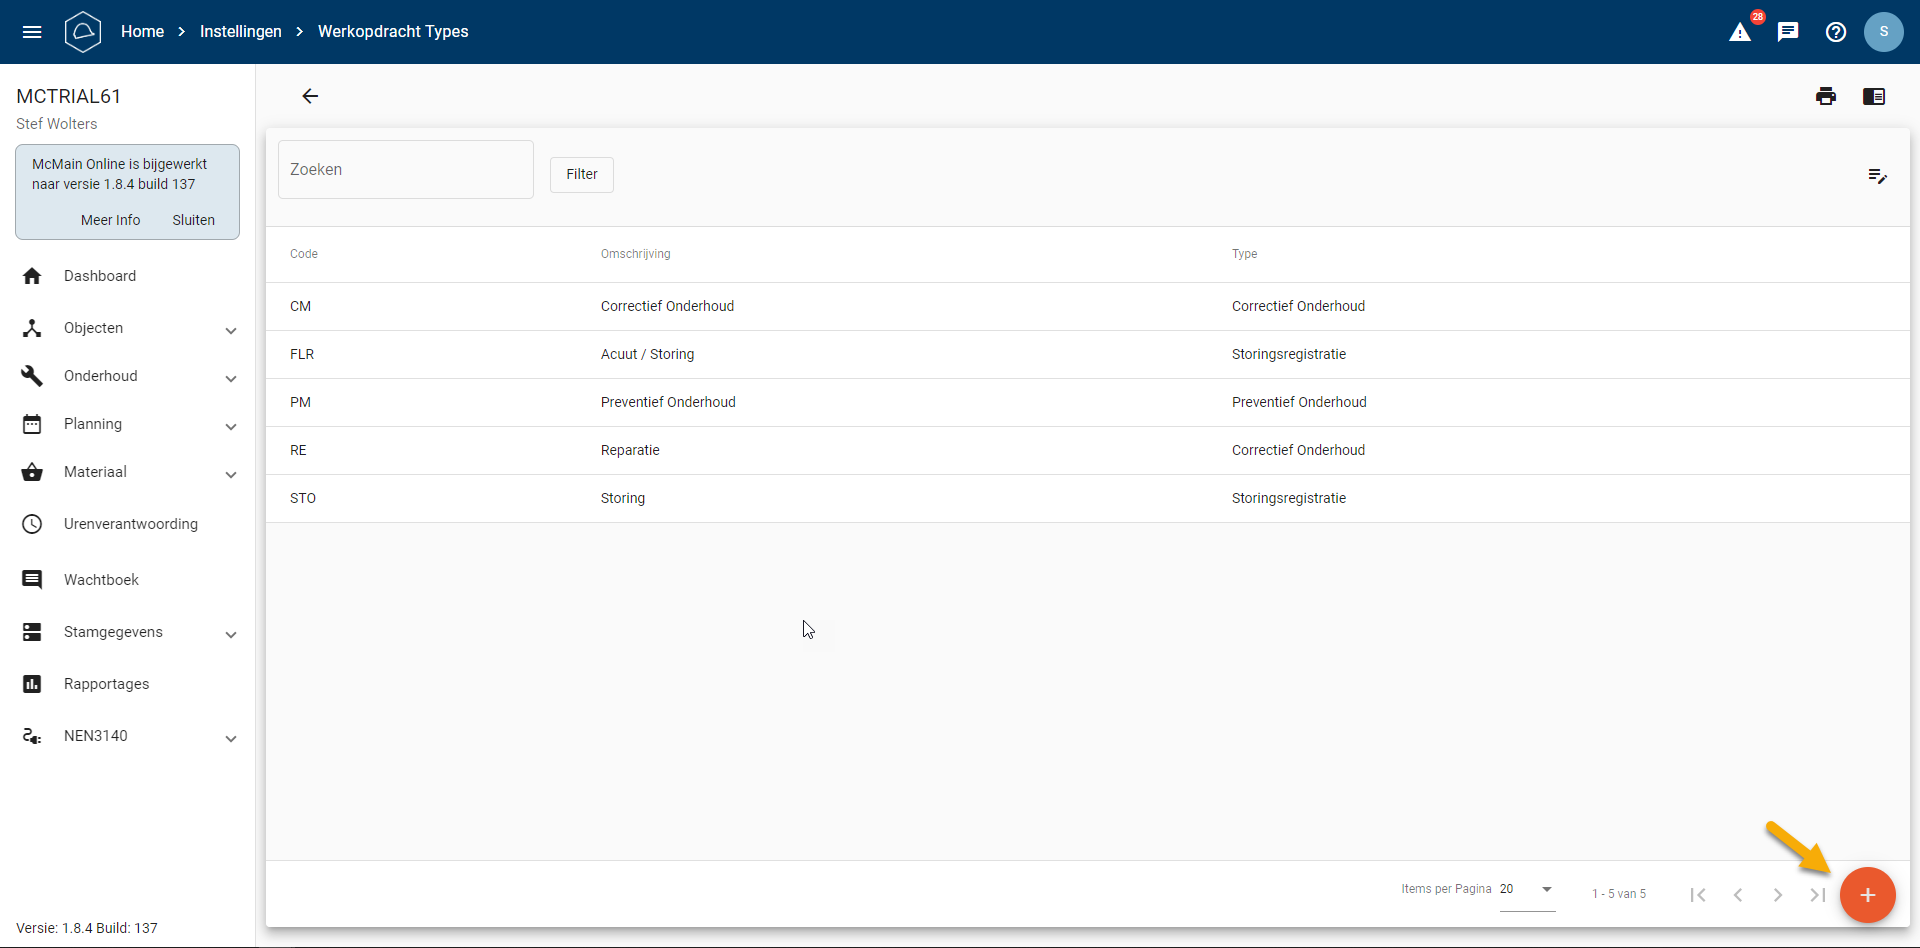Go to Rapportages in the sidebar
The width and height of the screenshot is (1920, 948).
(x=106, y=684)
